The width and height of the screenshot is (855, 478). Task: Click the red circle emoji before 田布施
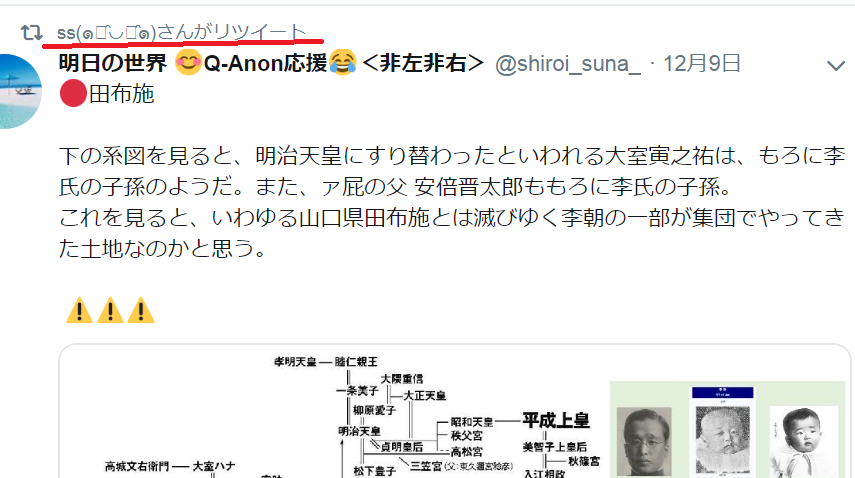pyautogui.click(x=73, y=94)
